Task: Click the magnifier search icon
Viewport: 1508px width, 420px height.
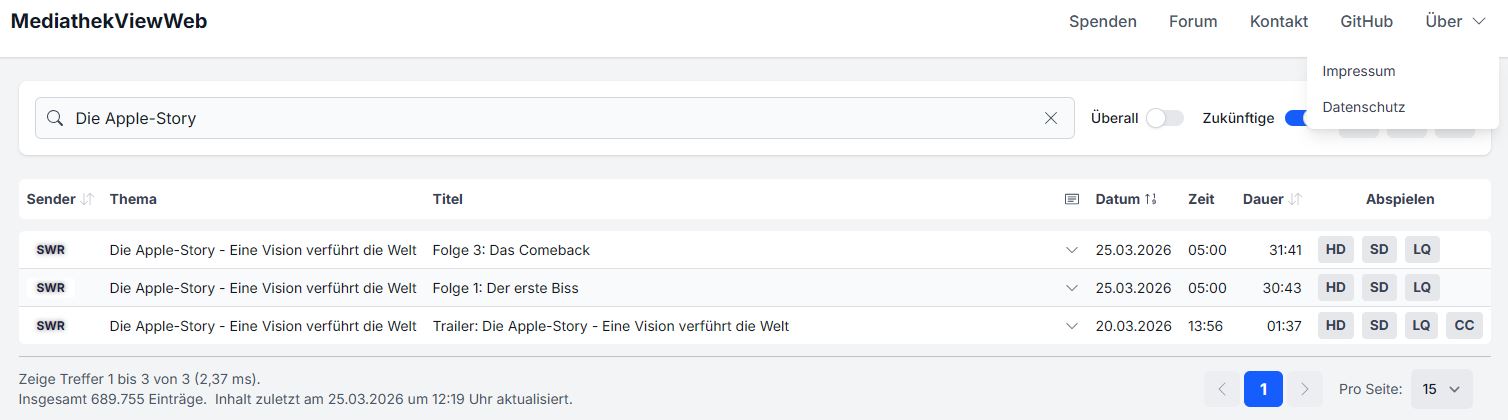Action: pyautogui.click(x=55, y=118)
